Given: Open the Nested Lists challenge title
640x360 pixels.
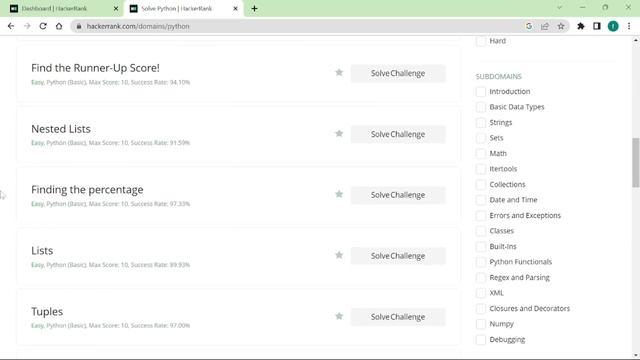Looking at the screenshot, I should 61,129.
